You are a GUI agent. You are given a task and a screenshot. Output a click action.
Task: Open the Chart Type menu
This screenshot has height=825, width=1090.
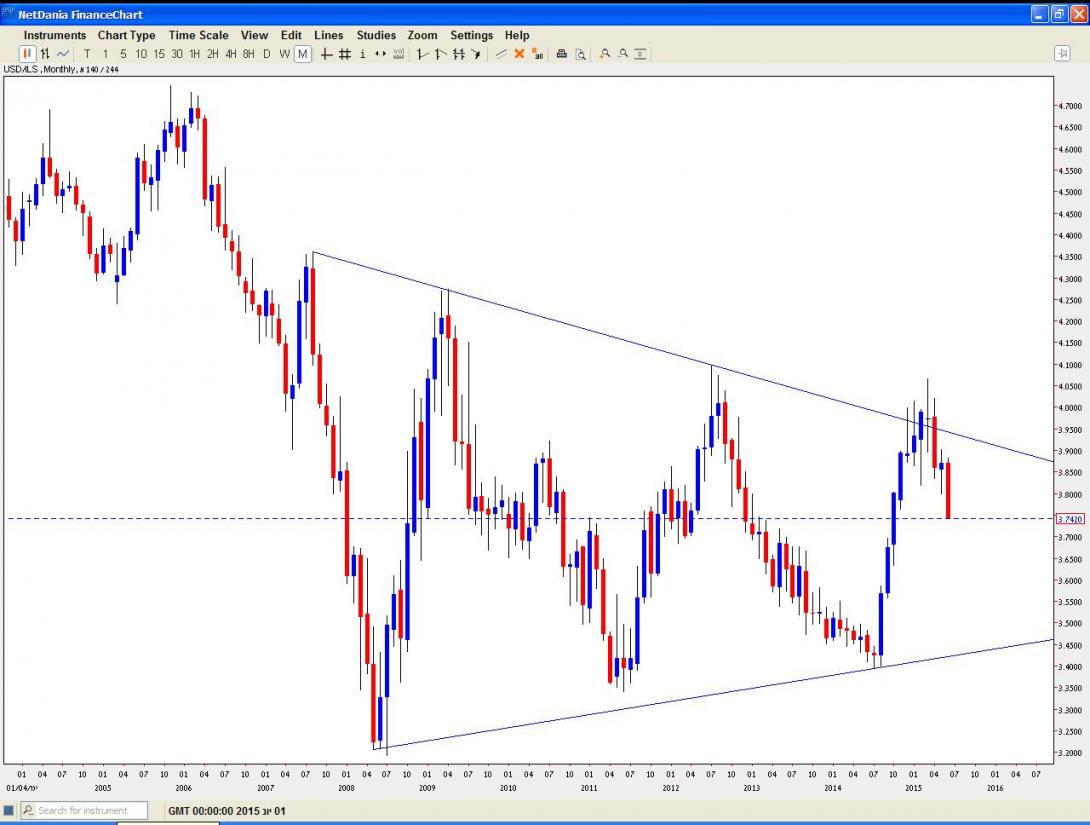(127, 35)
